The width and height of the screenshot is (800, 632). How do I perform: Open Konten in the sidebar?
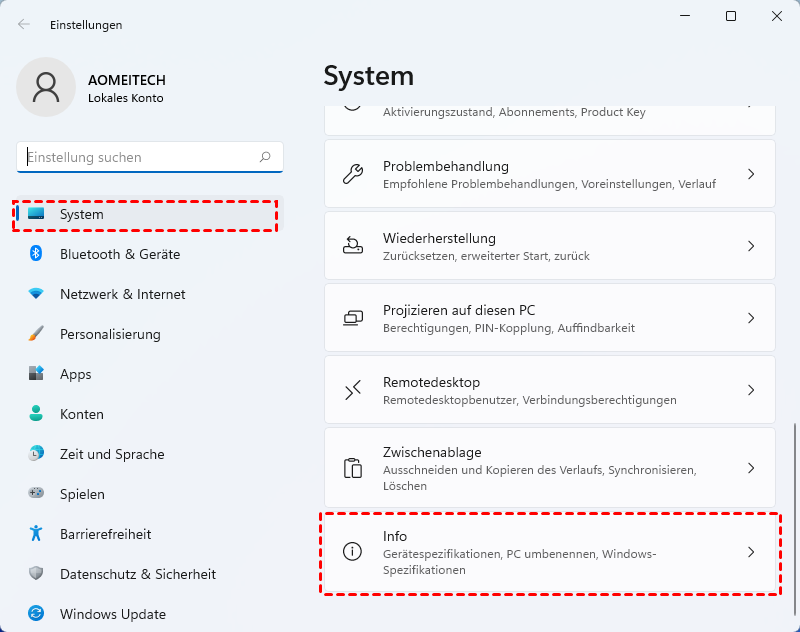80,414
